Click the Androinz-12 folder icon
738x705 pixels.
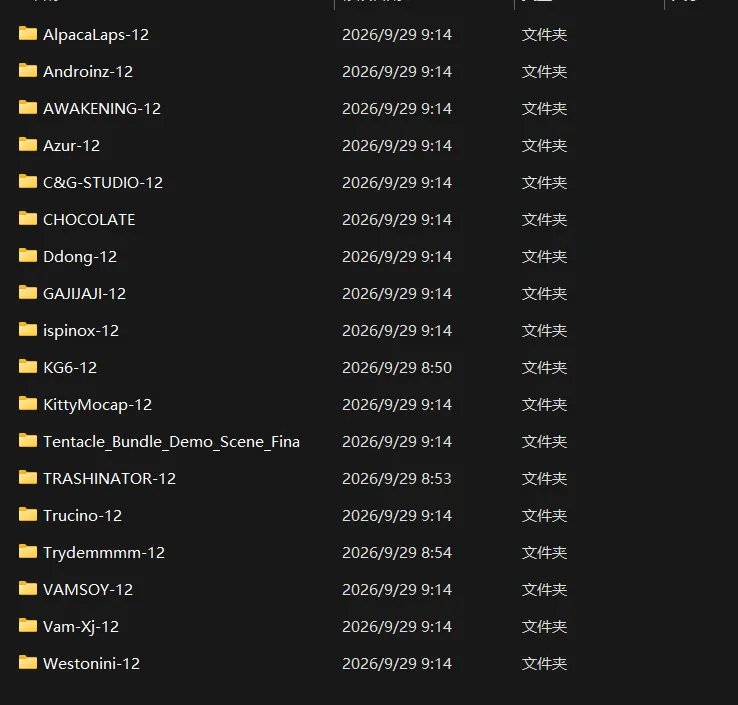(x=28, y=71)
